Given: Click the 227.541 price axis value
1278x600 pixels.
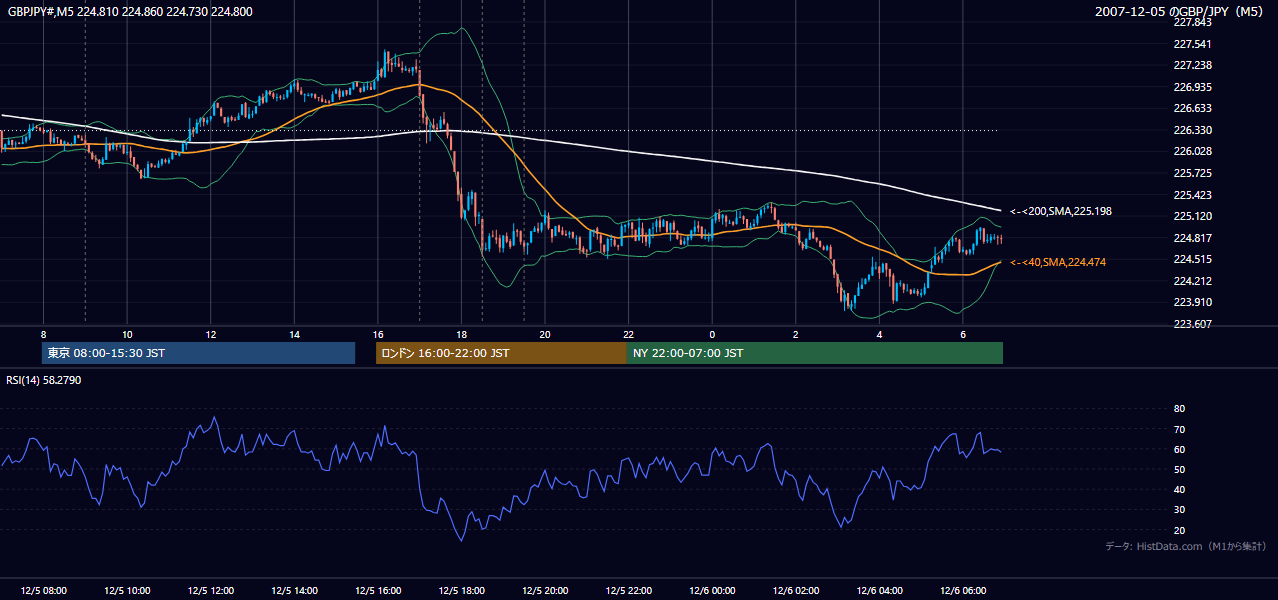Looking at the screenshot, I should coord(1193,44).
